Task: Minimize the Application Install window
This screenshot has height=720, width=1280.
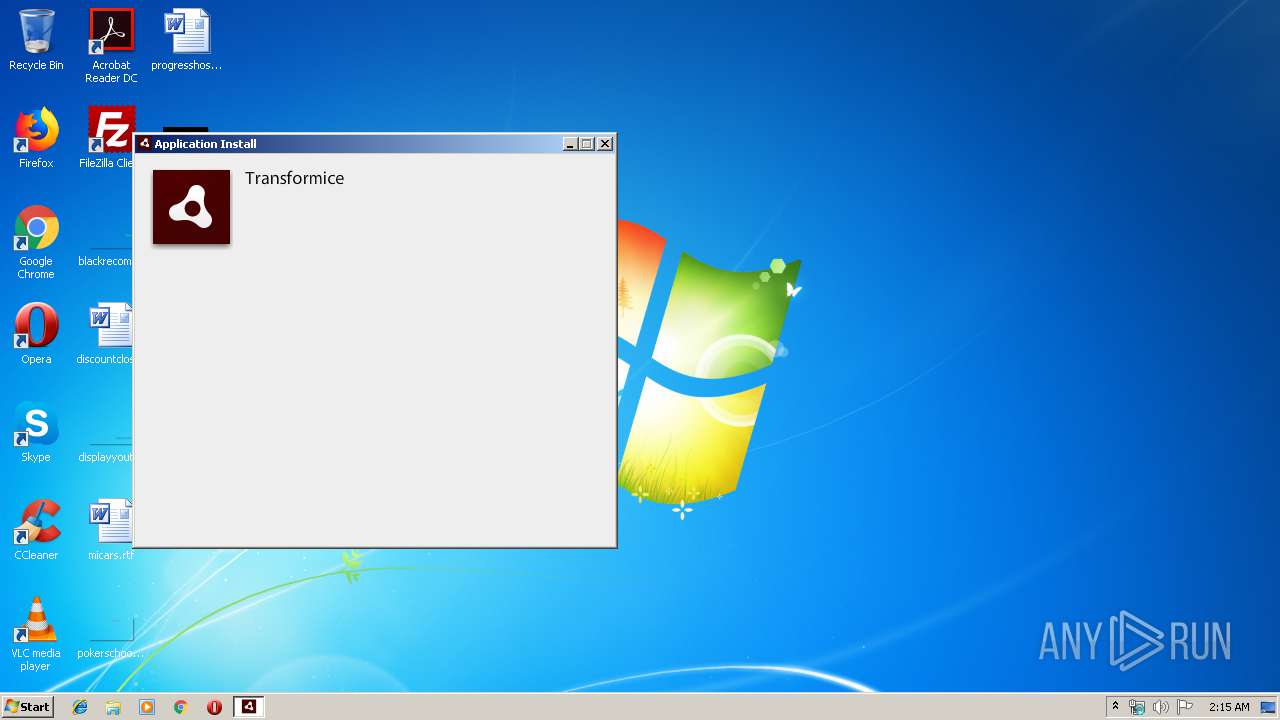Action: (x=570, y=144)
